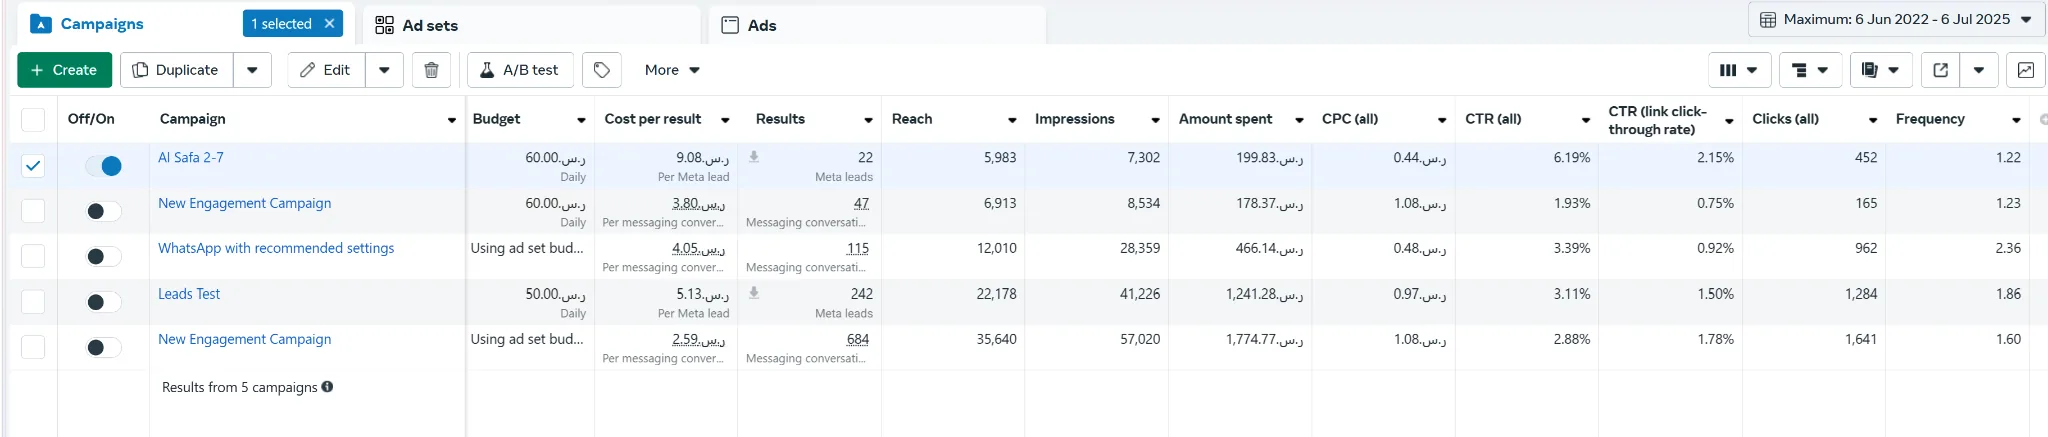Click the Results from 5 campaigns summary text

[239, 387]
